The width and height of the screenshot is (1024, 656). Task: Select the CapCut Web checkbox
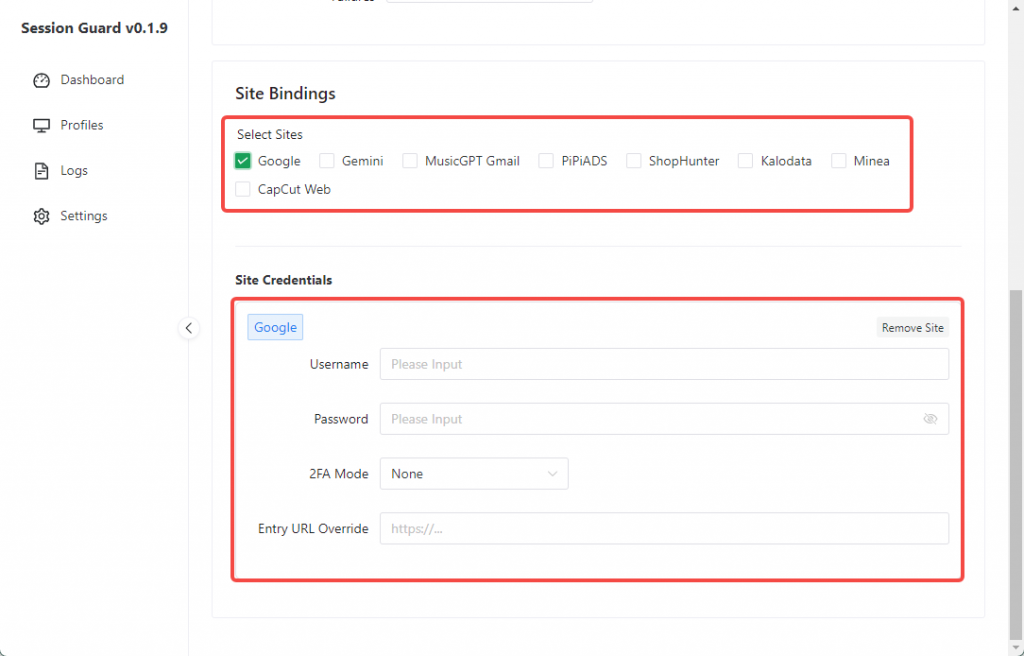click(242, 189)
